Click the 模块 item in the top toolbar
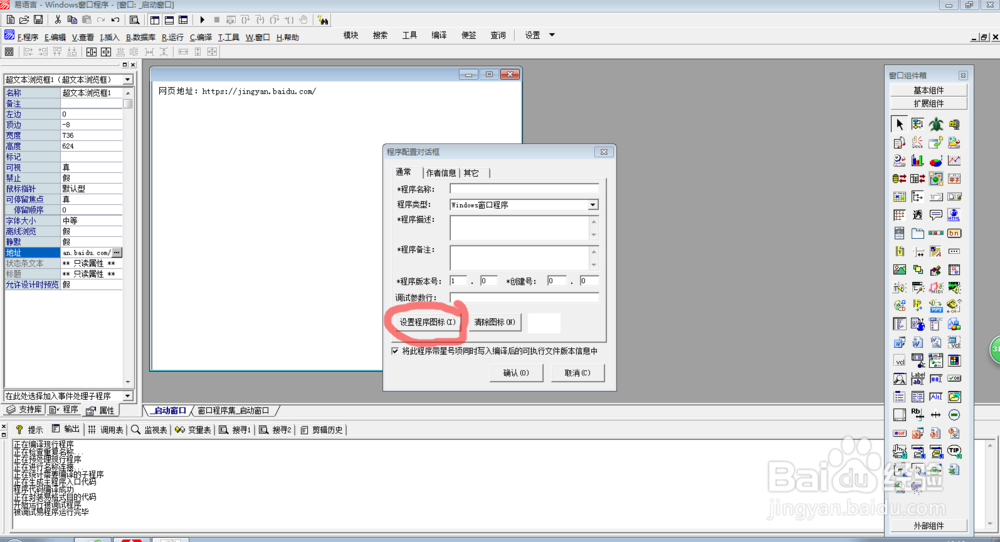The image size is (1000, 542). (351, 35)
